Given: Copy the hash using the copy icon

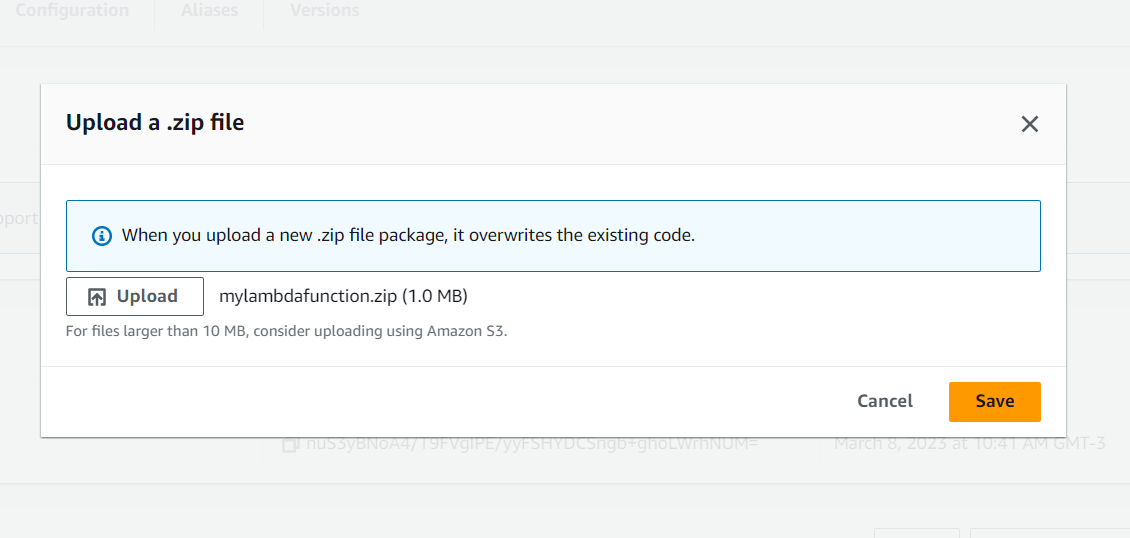Looking at the screenshot, I should point(291,444).
